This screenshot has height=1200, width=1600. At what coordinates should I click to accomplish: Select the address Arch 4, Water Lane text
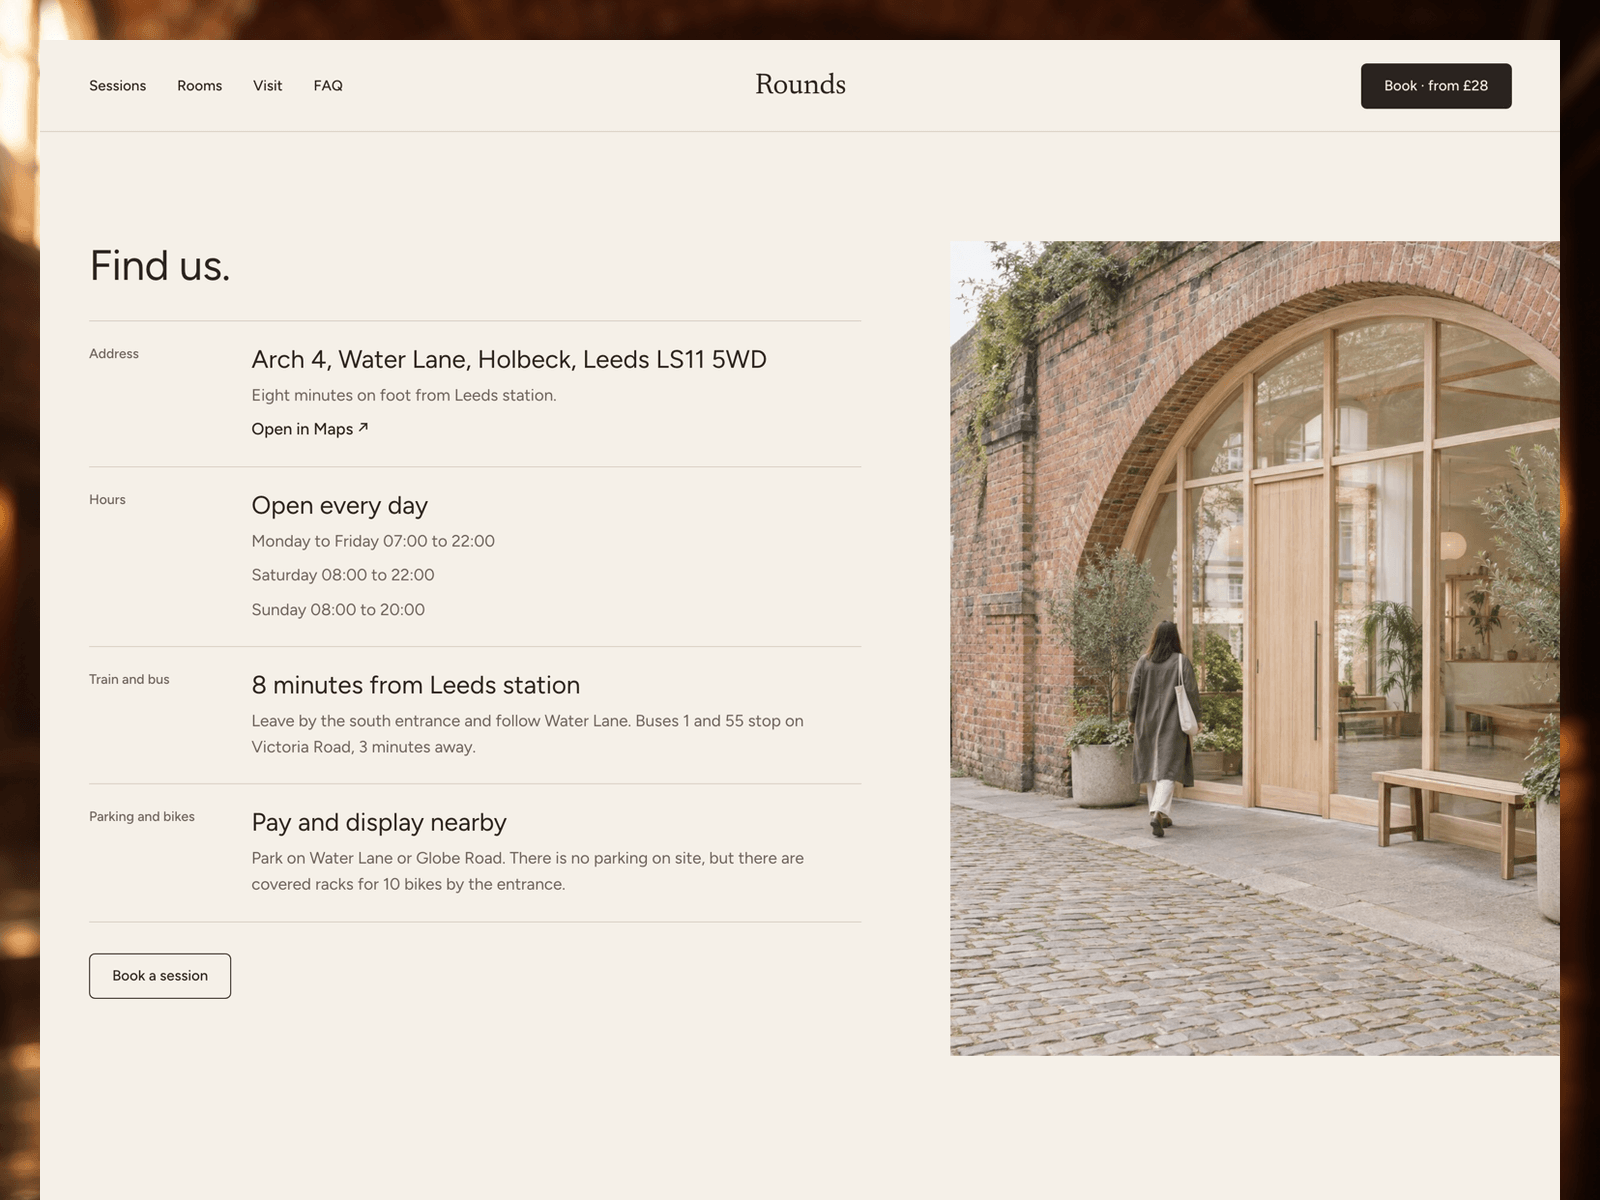(x=509, y=360)
